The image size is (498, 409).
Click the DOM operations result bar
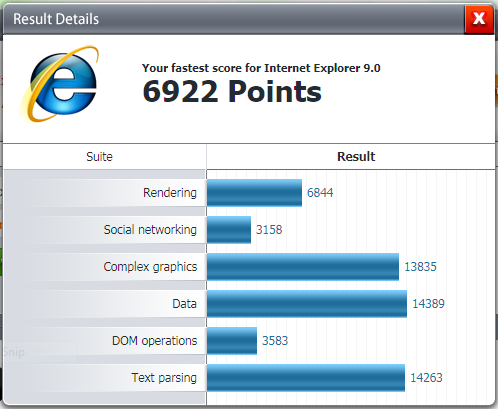tap(232, 341)
